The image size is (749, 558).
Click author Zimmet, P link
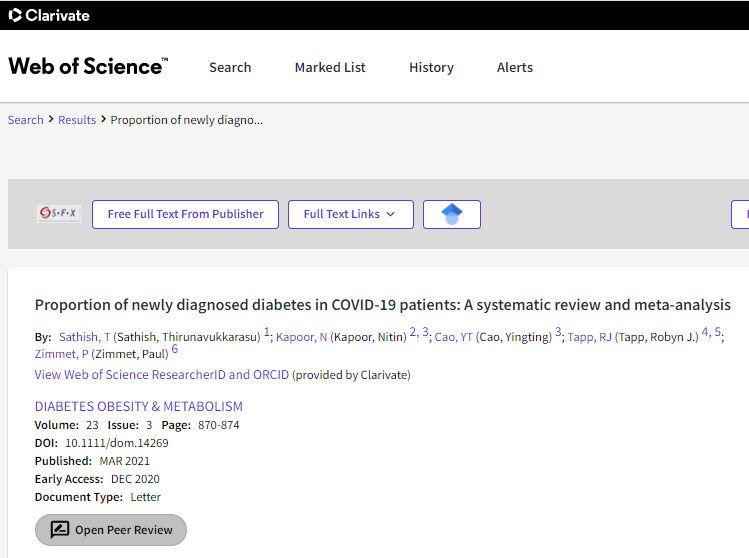click(61, 353)
